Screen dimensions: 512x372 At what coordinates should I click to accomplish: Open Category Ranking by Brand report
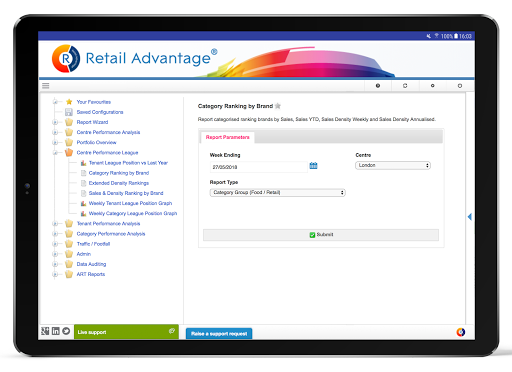(119, 173)
